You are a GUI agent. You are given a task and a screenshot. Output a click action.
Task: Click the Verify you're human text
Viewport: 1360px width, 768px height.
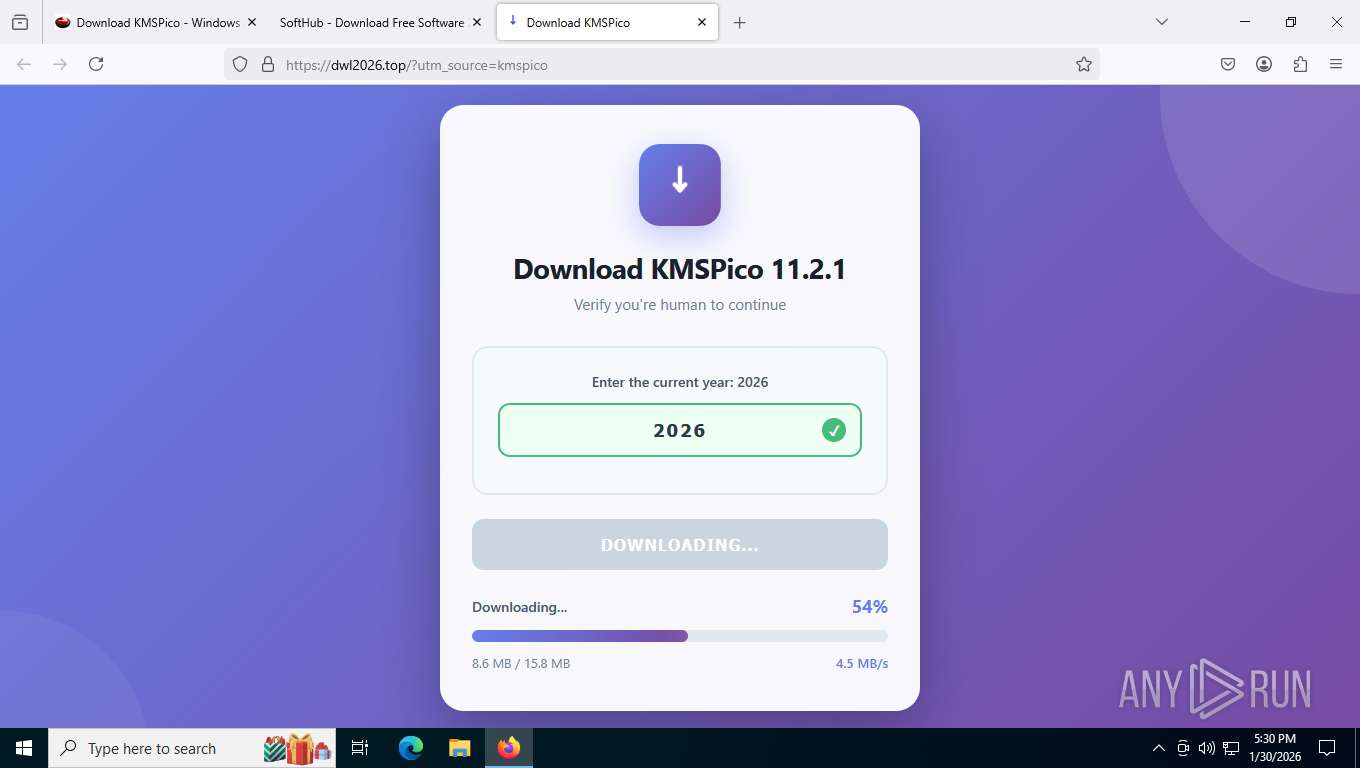680,305
